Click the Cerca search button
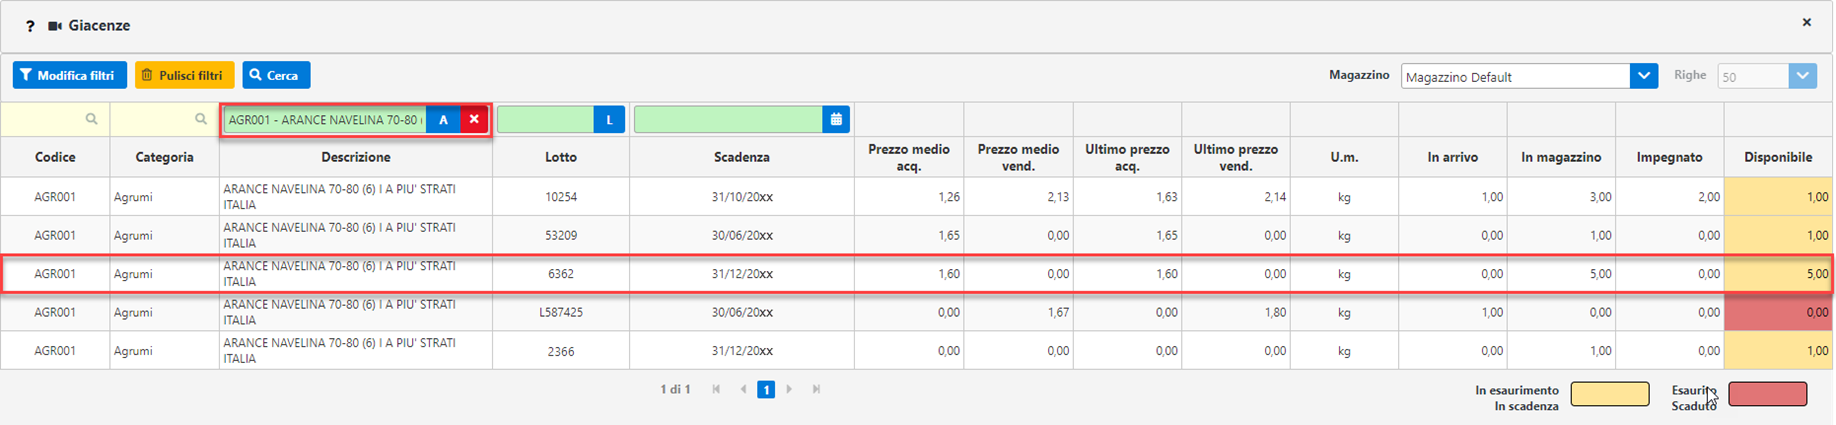The image size is (1836, 425). 276,75
